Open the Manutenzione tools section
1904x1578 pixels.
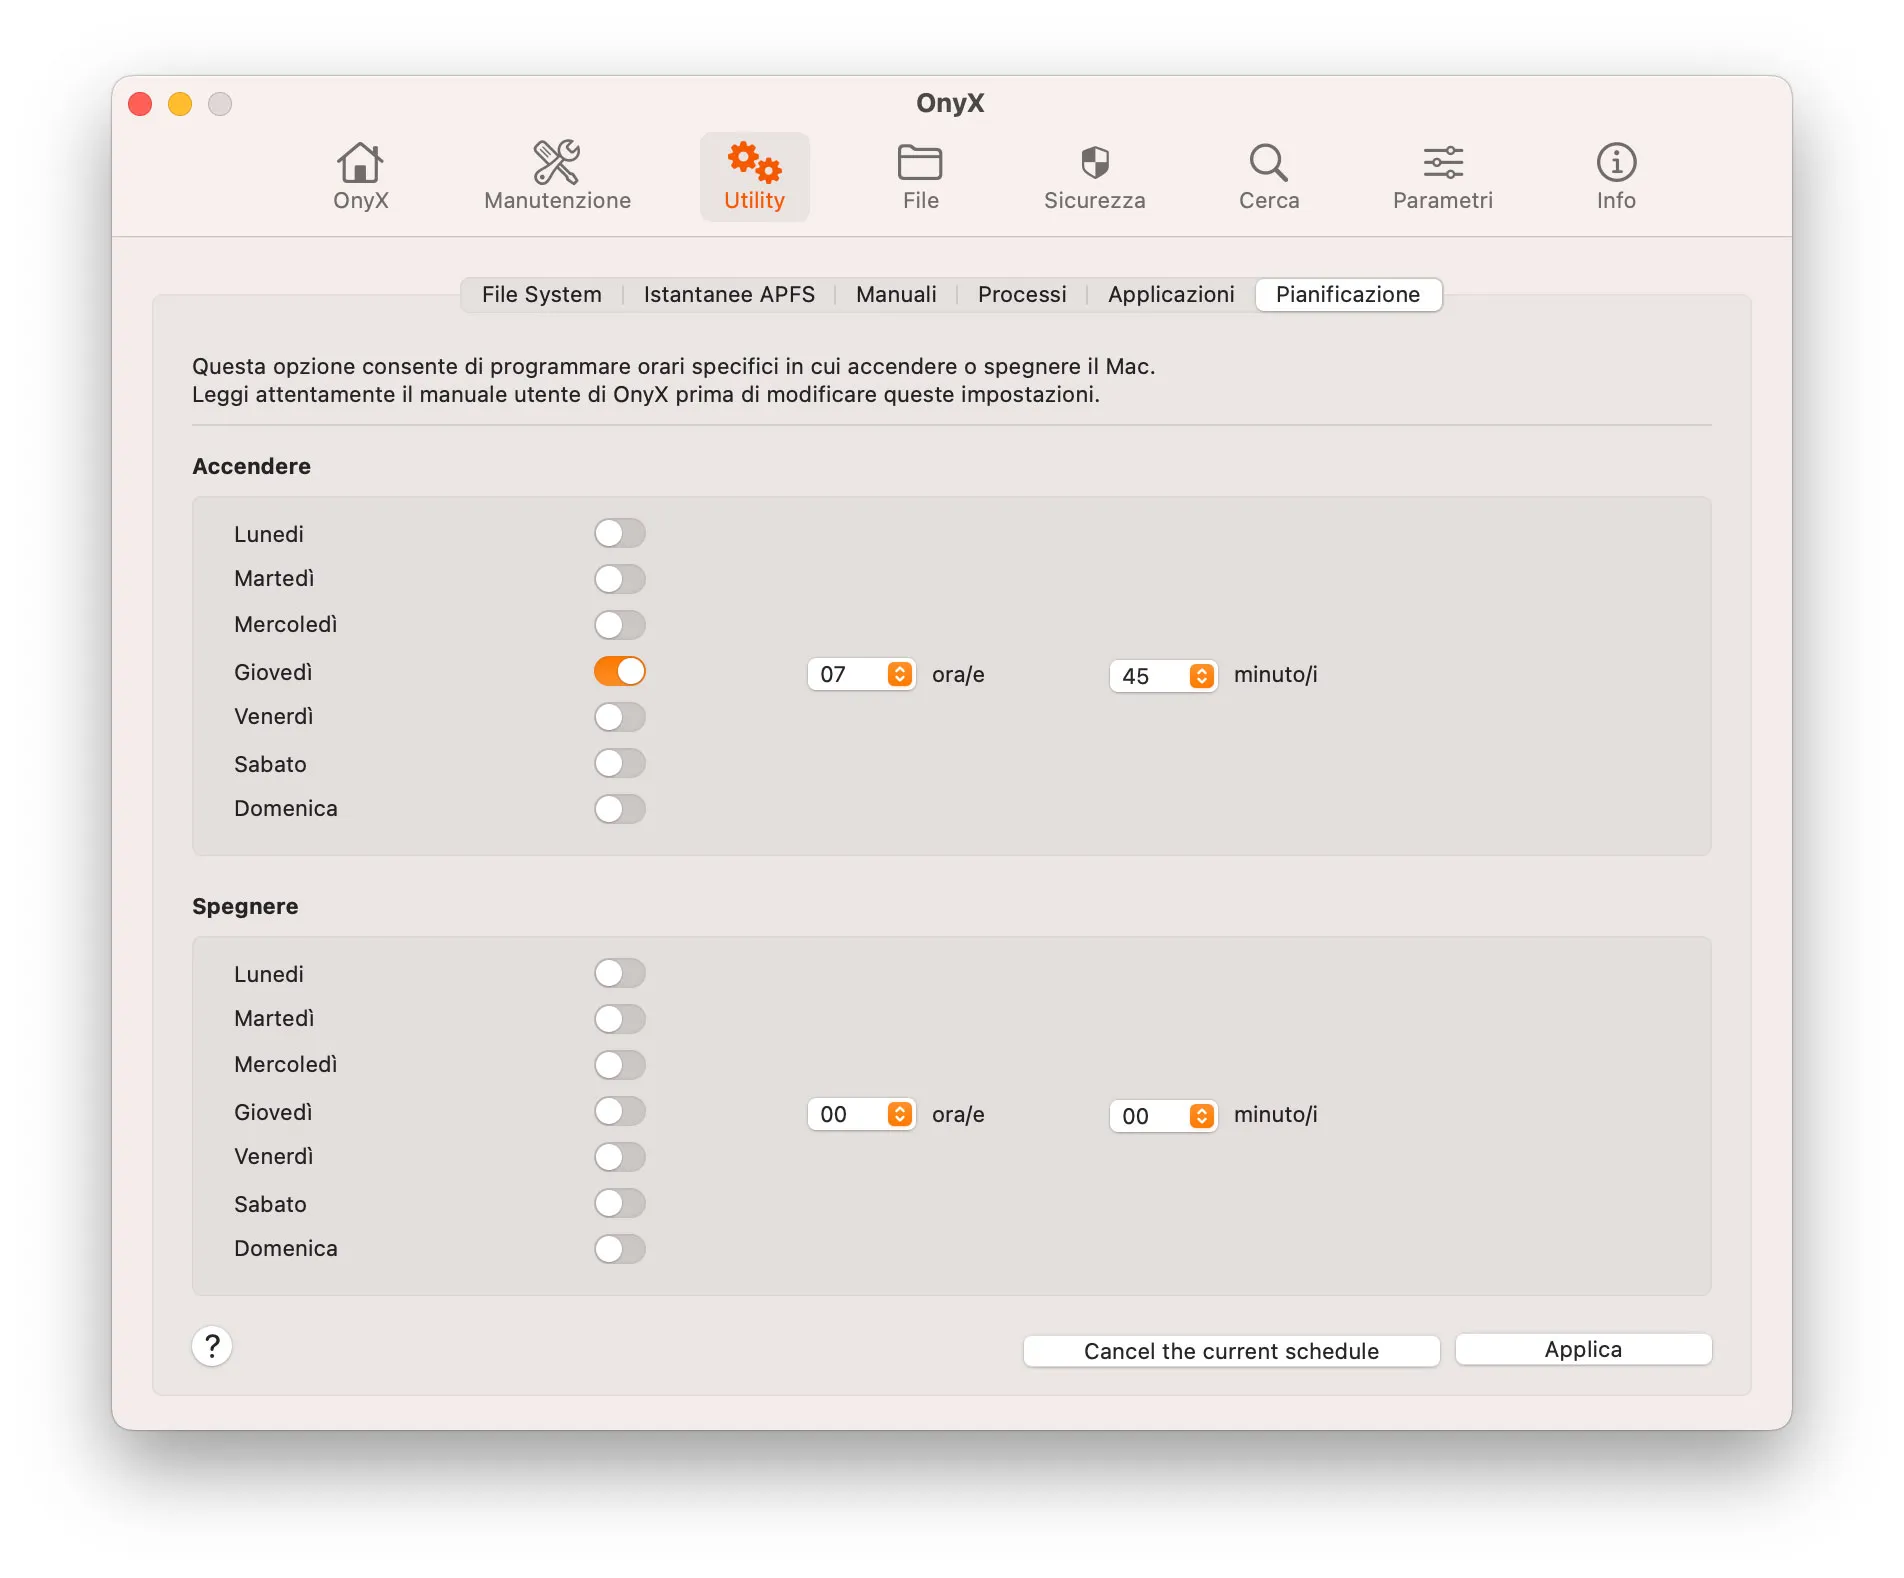(x=557, y=176)
